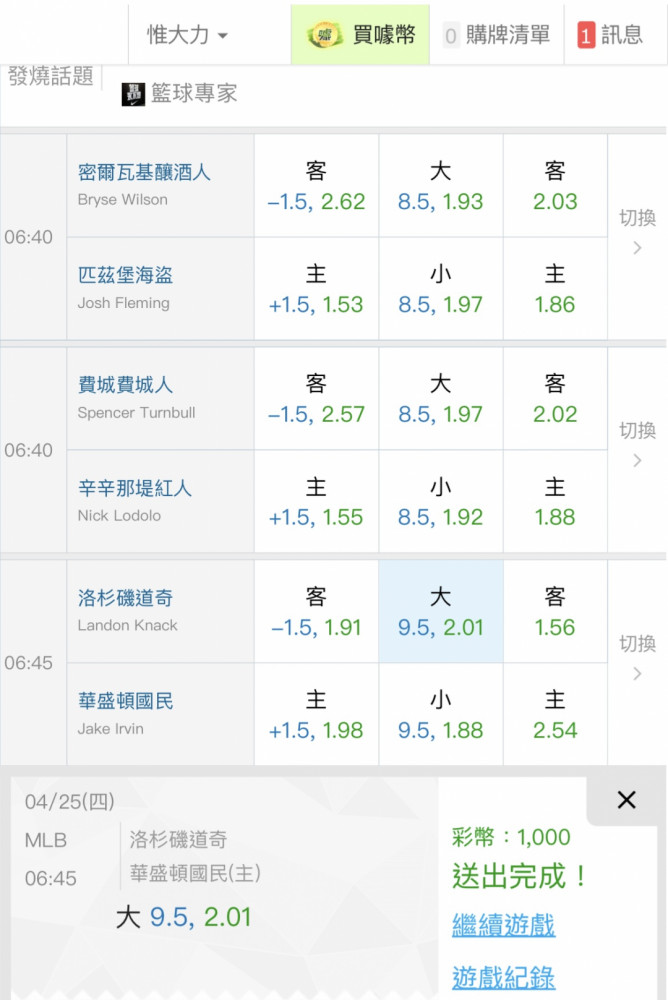Open the 遊戲紀錄 link
668x1000 pixels.
tap(503, 976)
